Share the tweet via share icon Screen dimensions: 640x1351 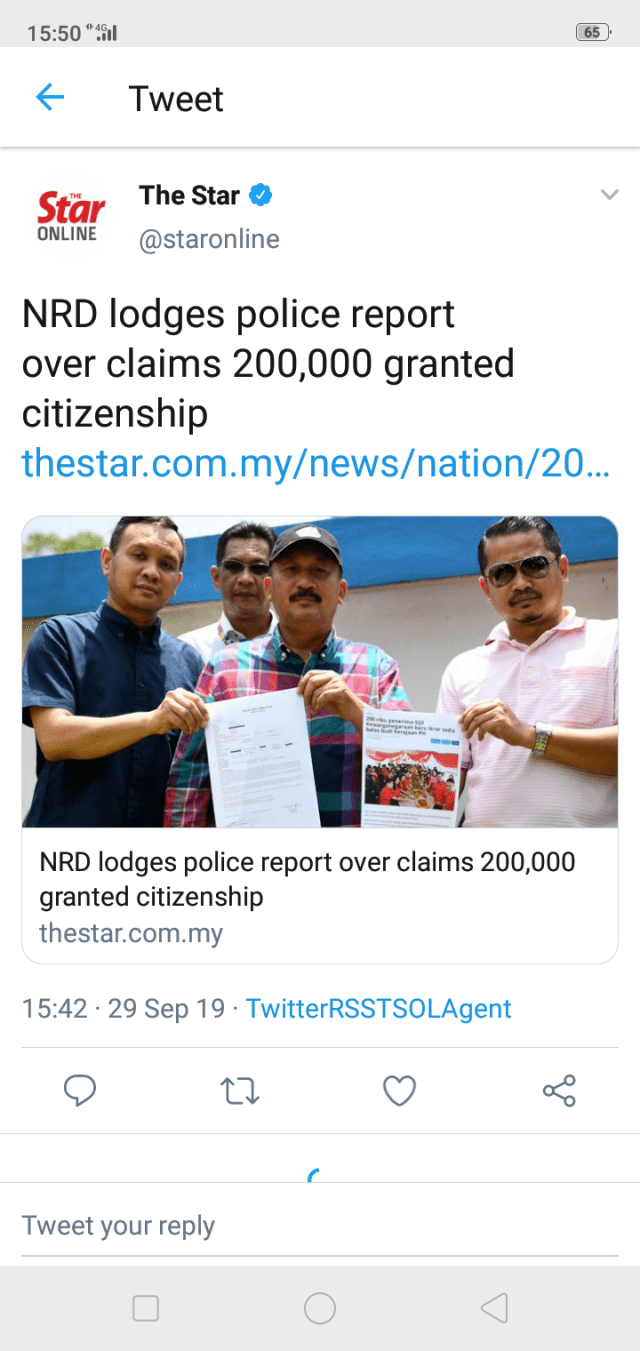[x=559, y=1091]
